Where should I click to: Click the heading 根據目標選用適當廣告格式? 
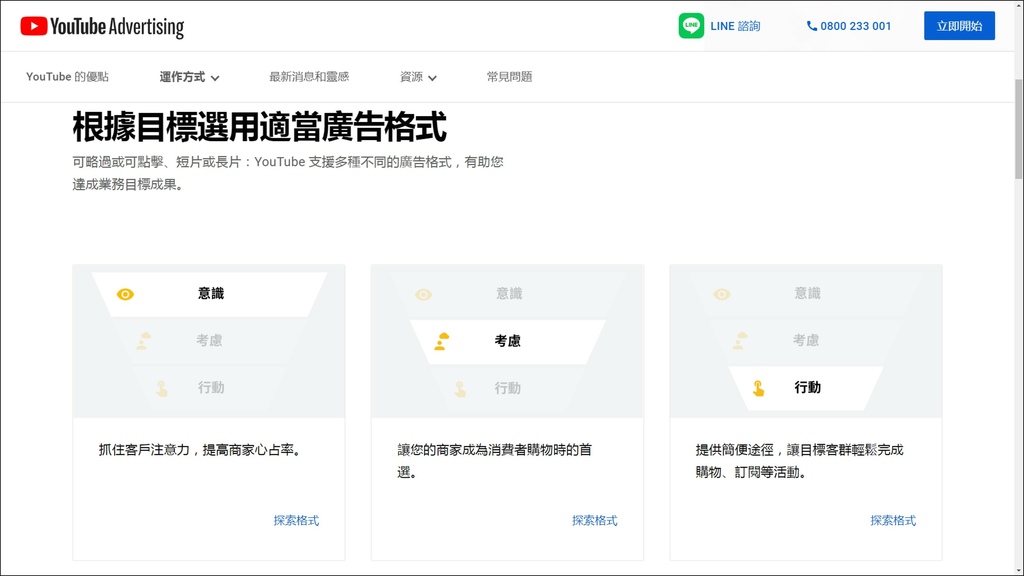[x=259, y=127]
